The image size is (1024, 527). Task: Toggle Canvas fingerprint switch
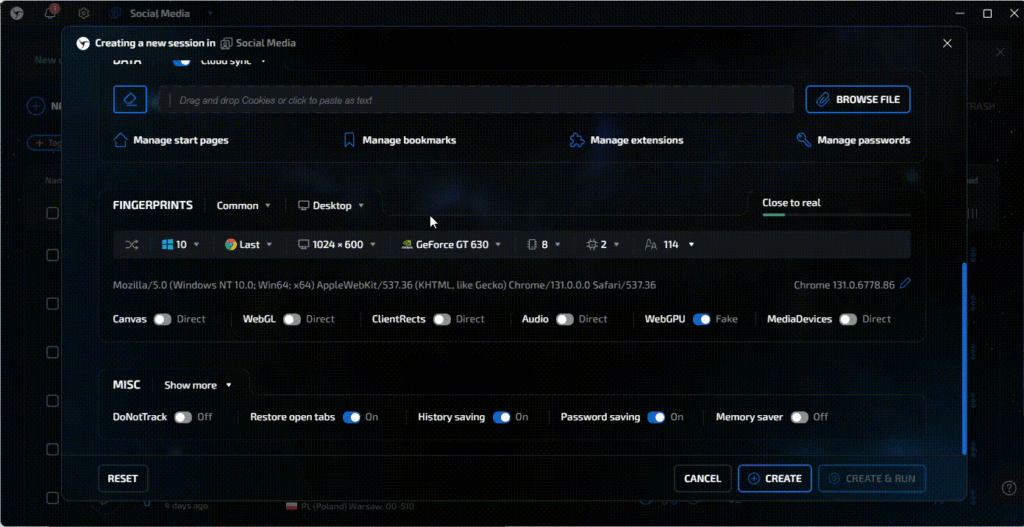coord(163,319)
